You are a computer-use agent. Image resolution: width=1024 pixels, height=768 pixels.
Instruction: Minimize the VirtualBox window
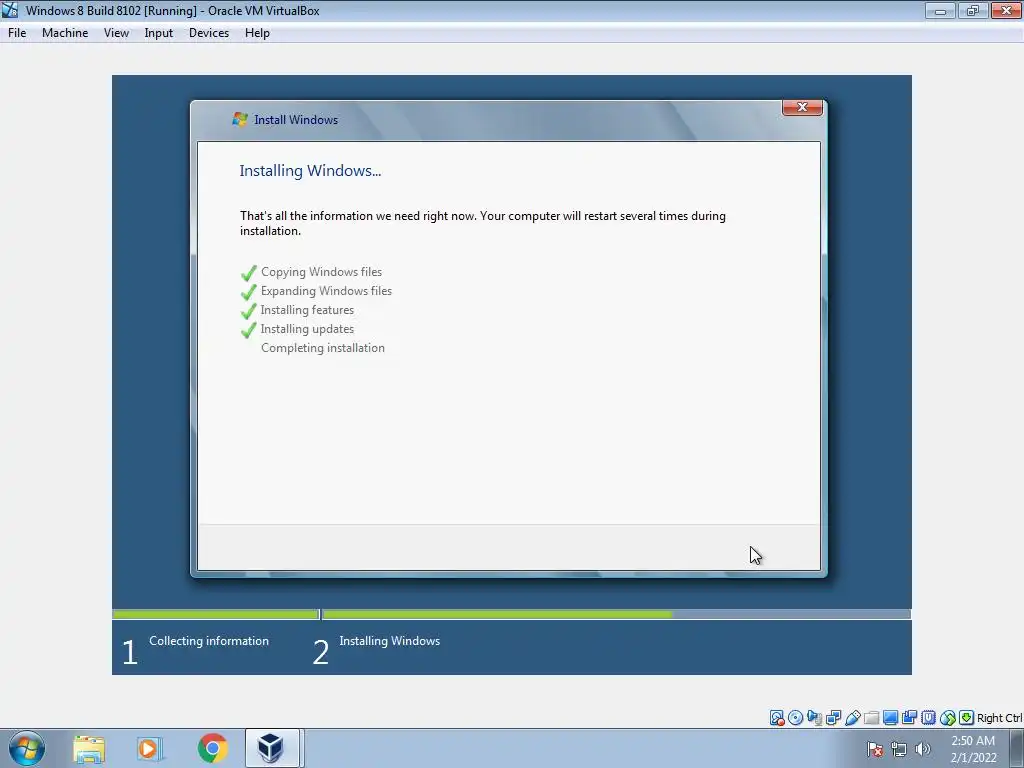click(940, 10)
